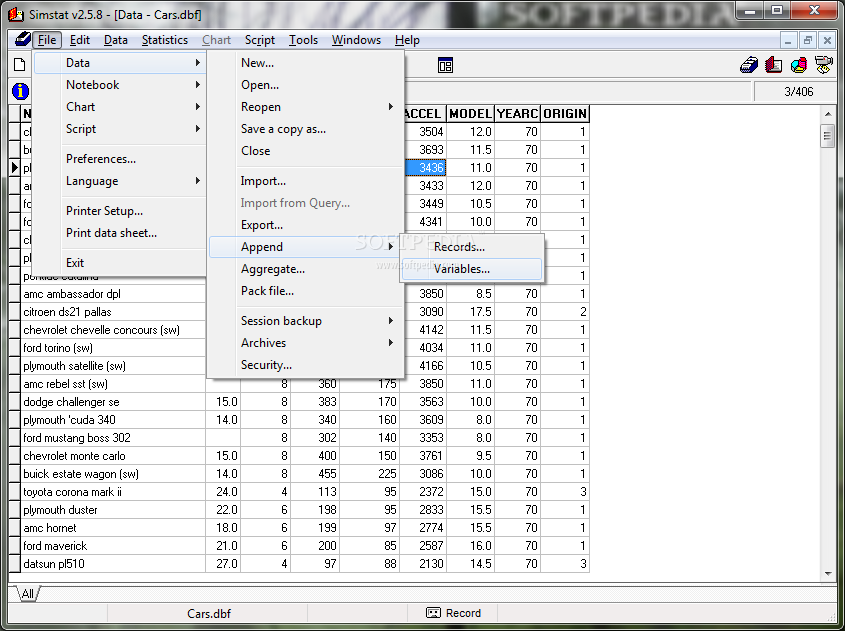The height and width of the screenshot is (631, 845).
Task: Open the Script recorder camera icon
Action: [823, 65]
